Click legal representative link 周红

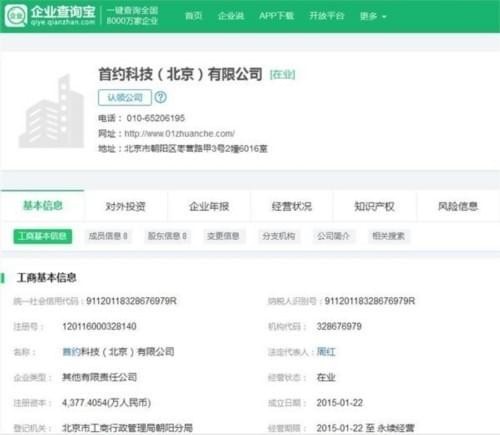tap(326, 352)
